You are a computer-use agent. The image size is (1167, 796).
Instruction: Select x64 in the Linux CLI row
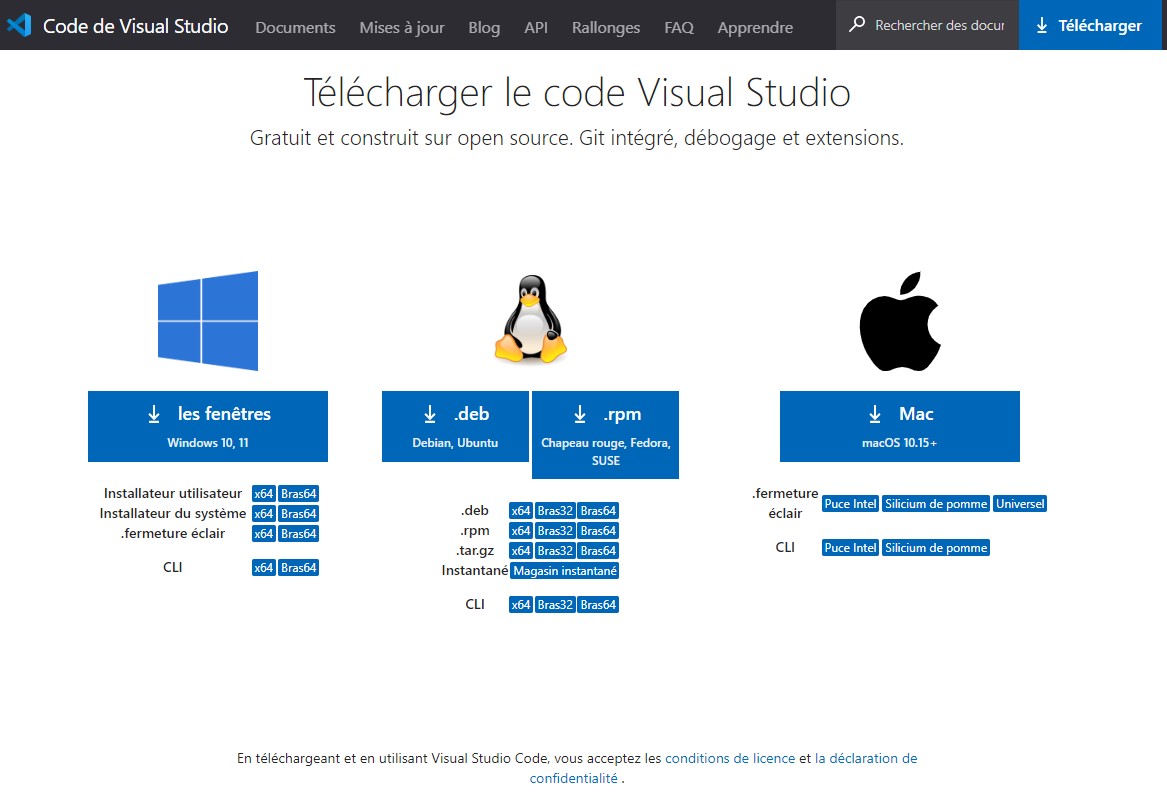pyautogui.click(x=520, y=605)
